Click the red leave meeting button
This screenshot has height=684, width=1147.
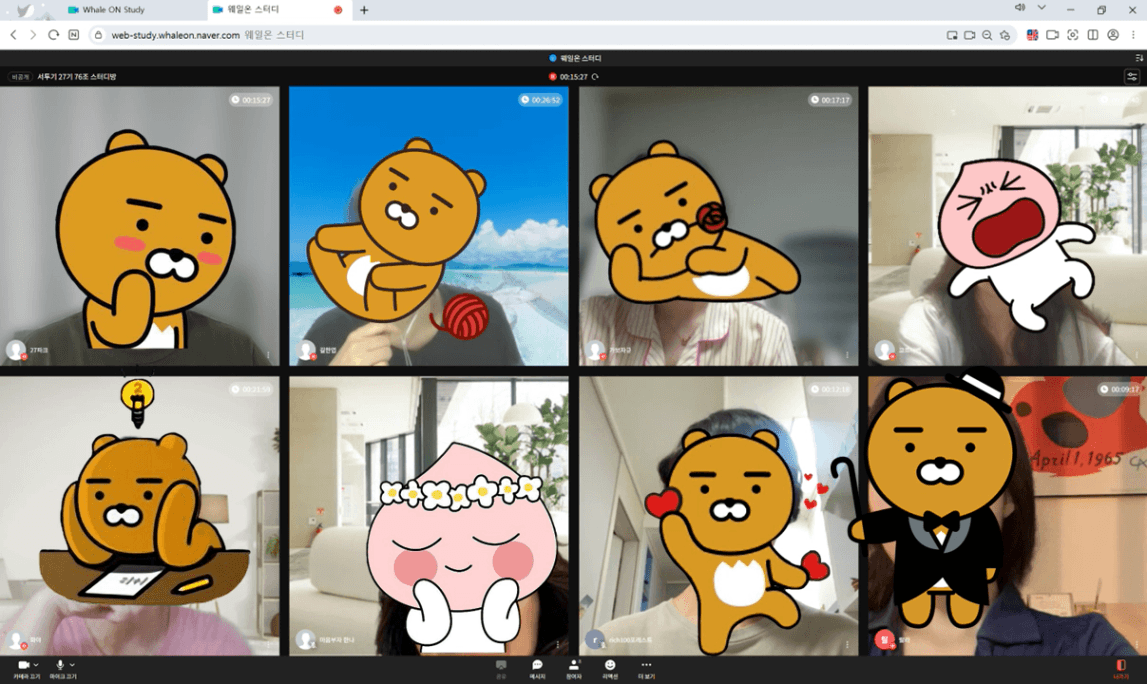[x=1121, y=668]
